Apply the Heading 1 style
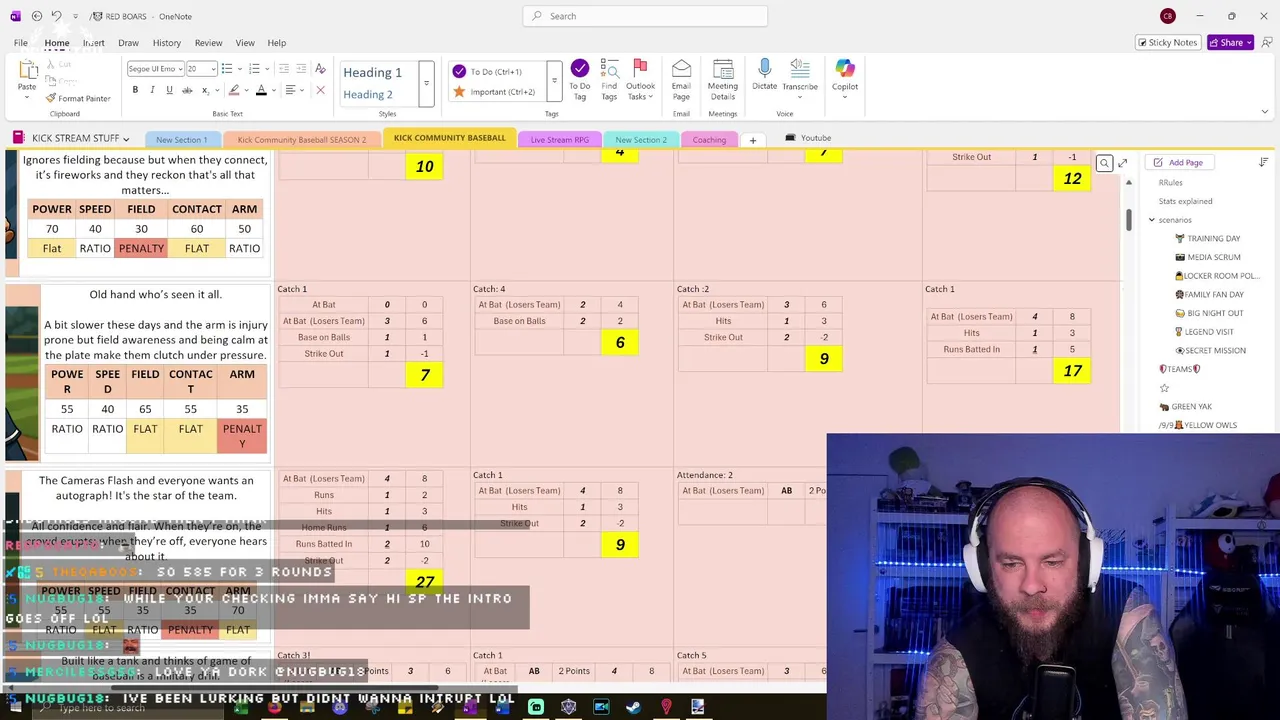This screenshot has height=720, width=1280. tap(372, 72)
